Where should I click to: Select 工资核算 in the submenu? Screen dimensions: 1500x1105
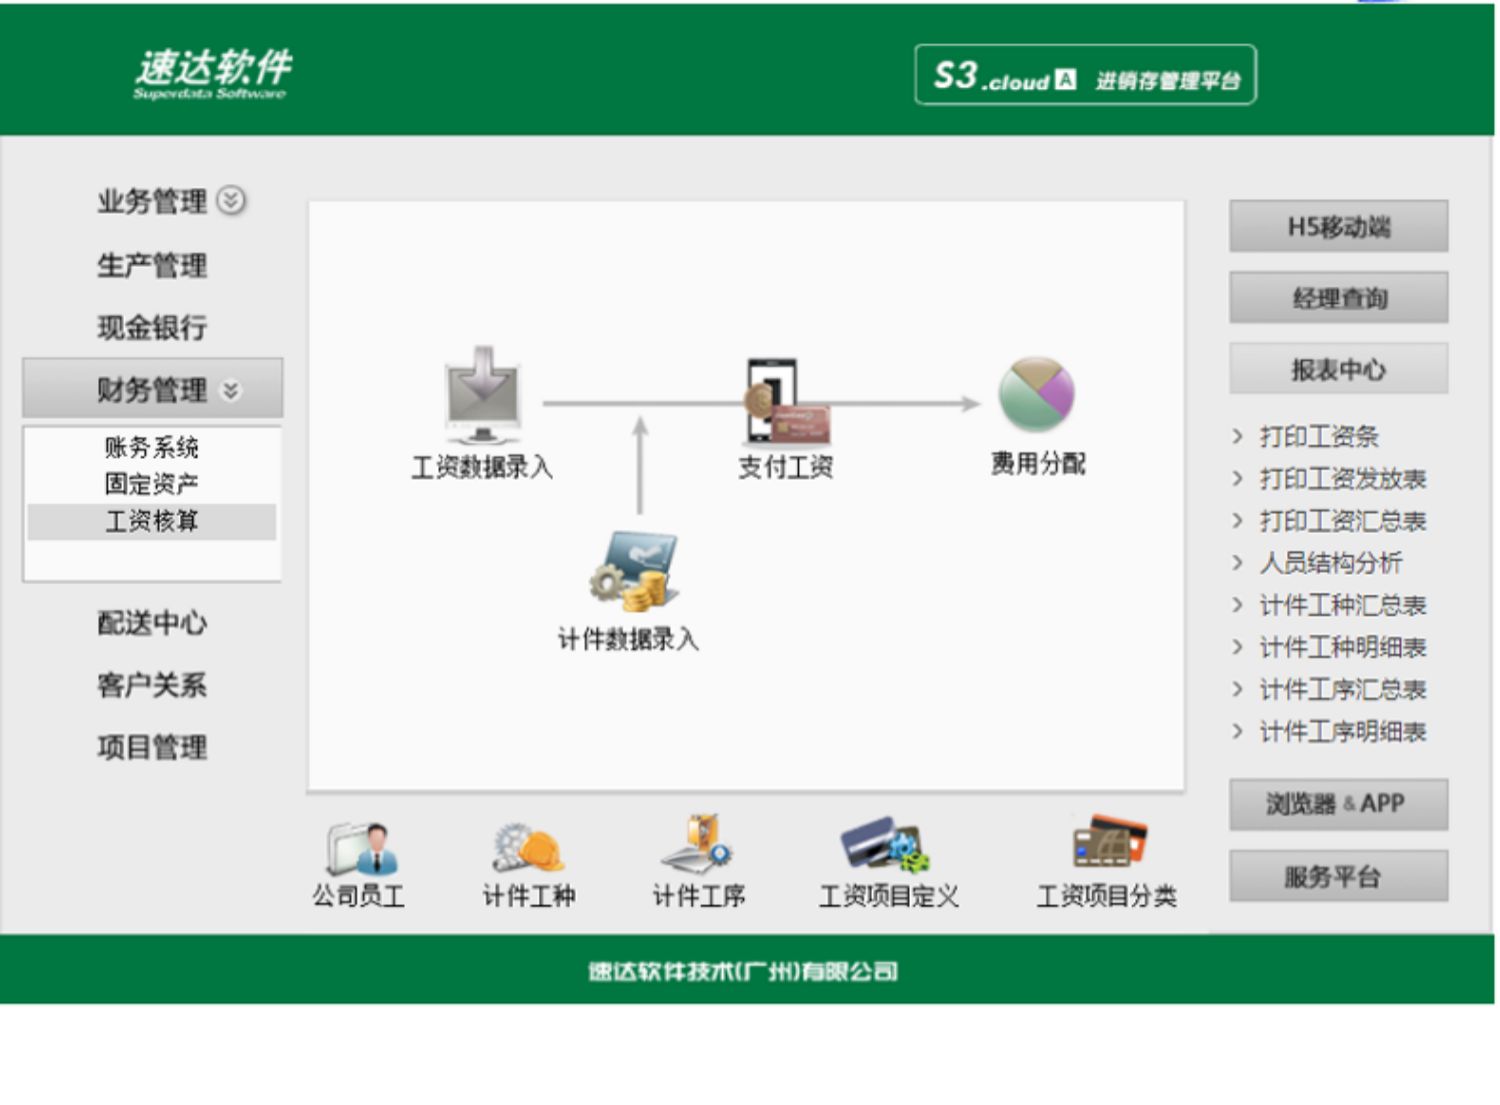click(x=152, y=521)
